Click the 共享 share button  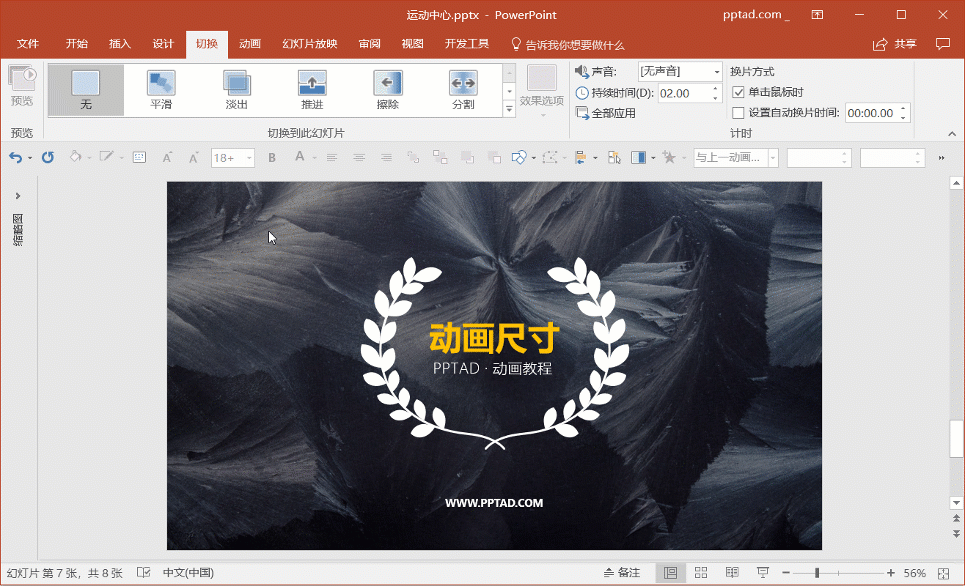tap(895, 44)
